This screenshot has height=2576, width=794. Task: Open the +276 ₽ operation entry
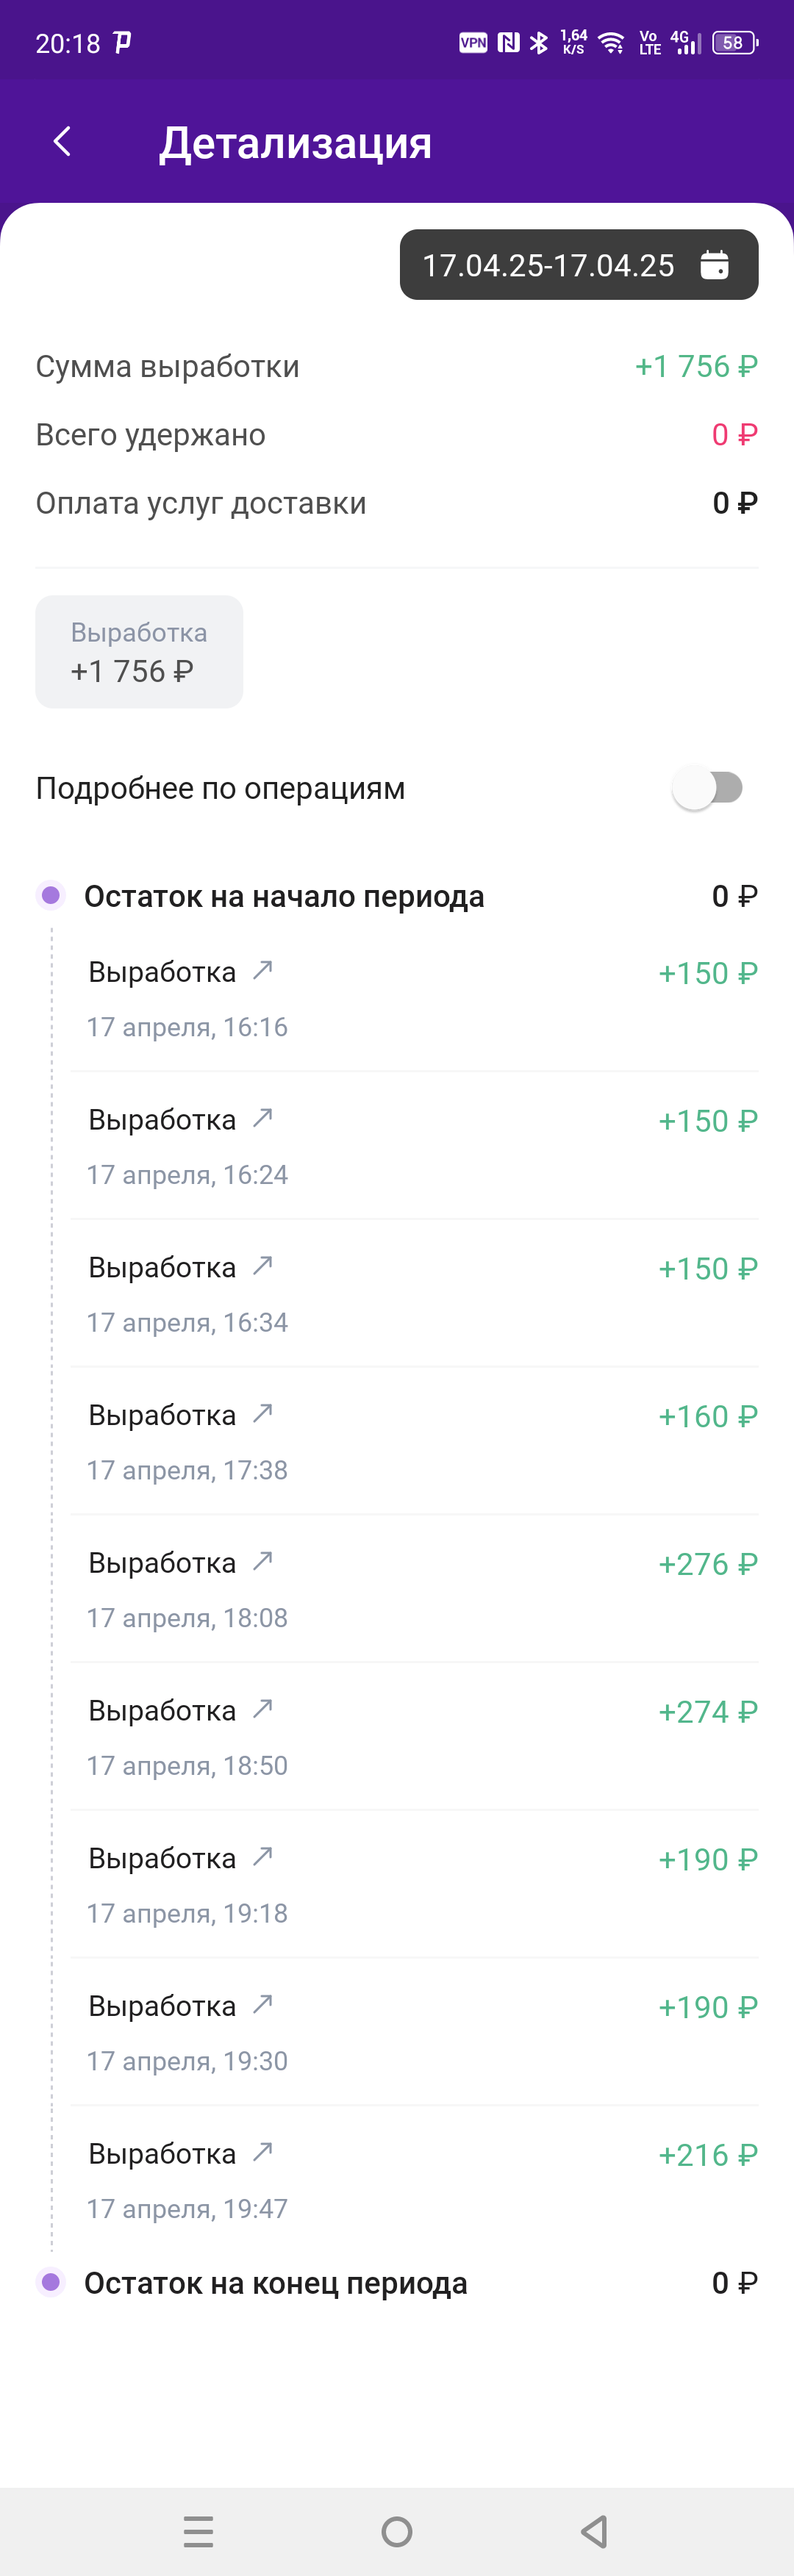[x=415, y=1589]
